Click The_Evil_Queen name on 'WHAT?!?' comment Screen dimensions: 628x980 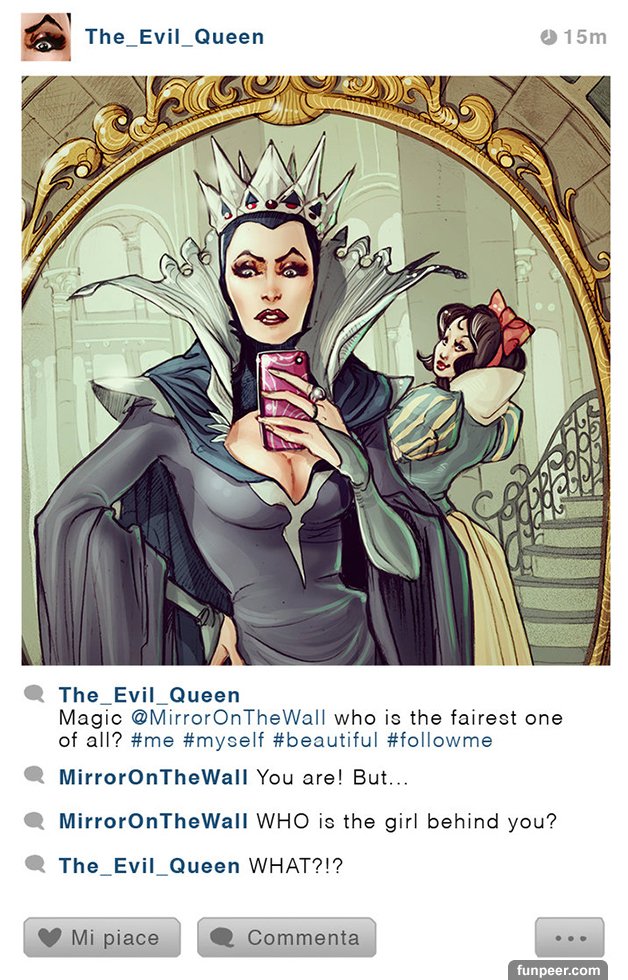(x=149, y=866)
